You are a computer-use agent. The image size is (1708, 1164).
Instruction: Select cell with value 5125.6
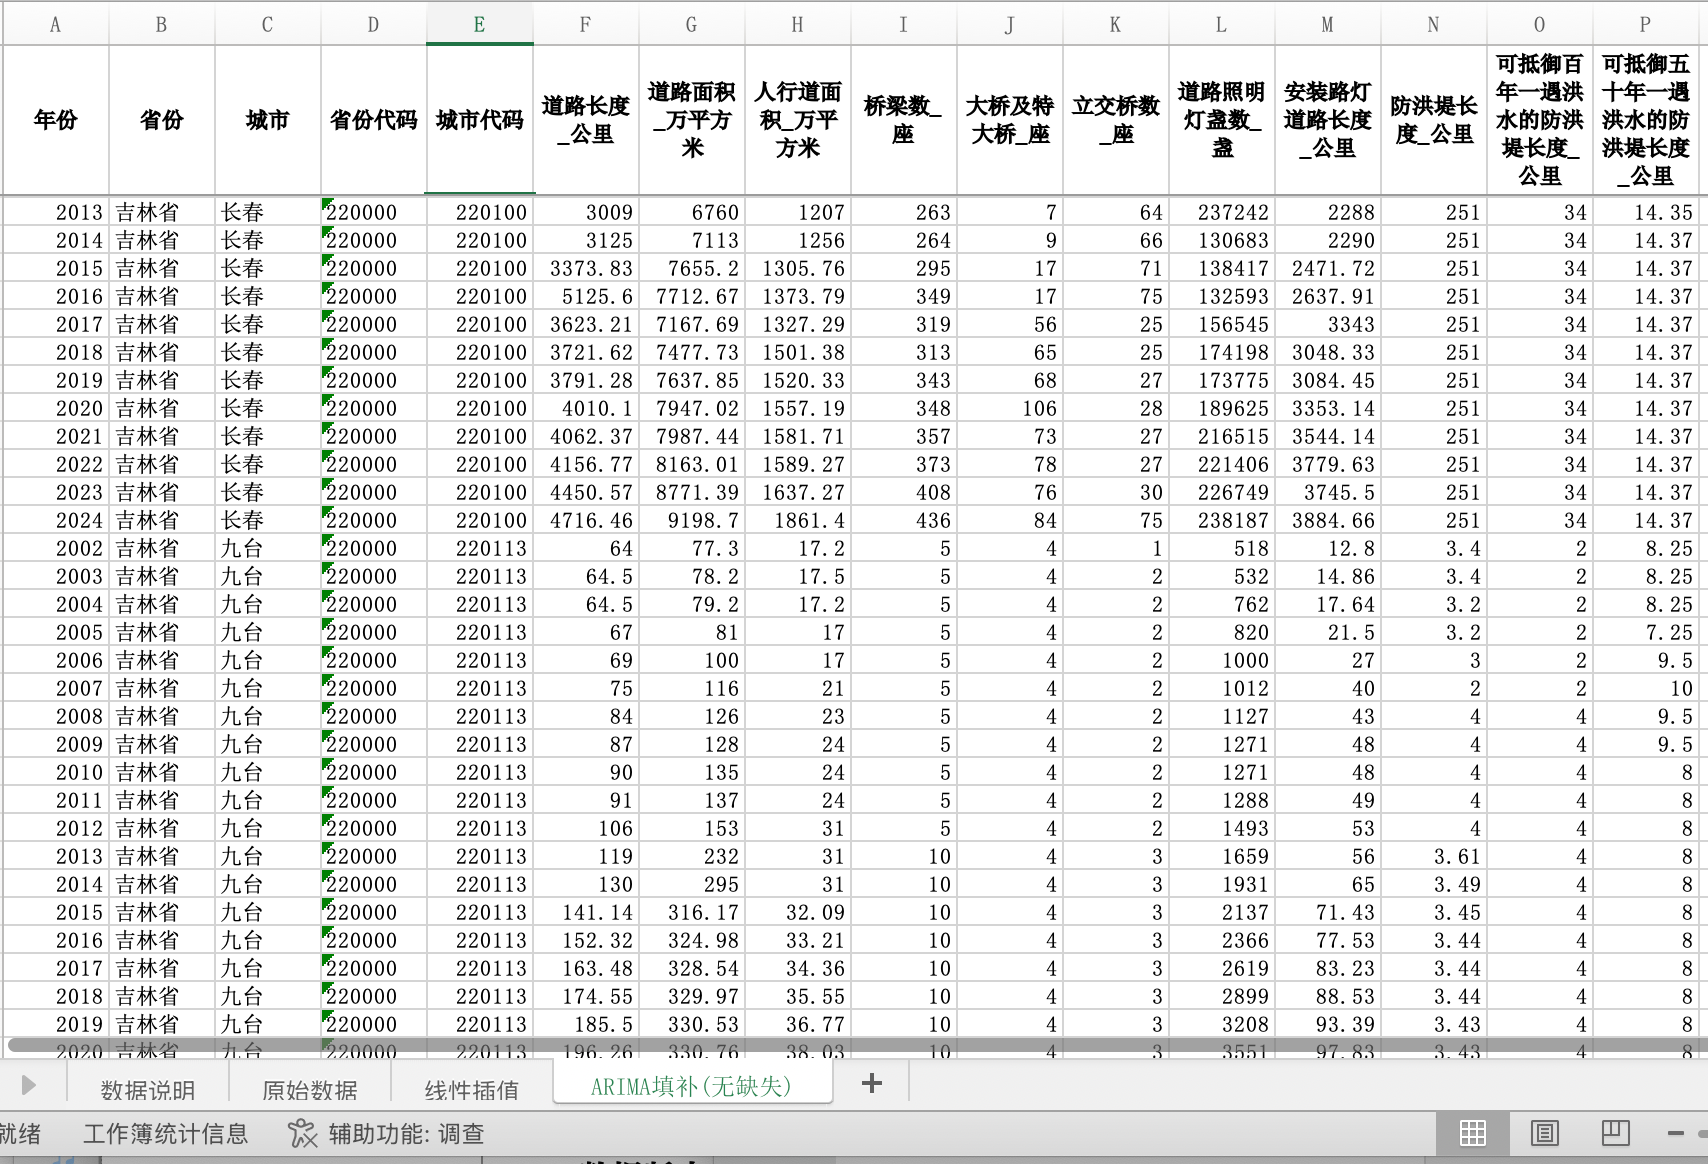point(586,296)
